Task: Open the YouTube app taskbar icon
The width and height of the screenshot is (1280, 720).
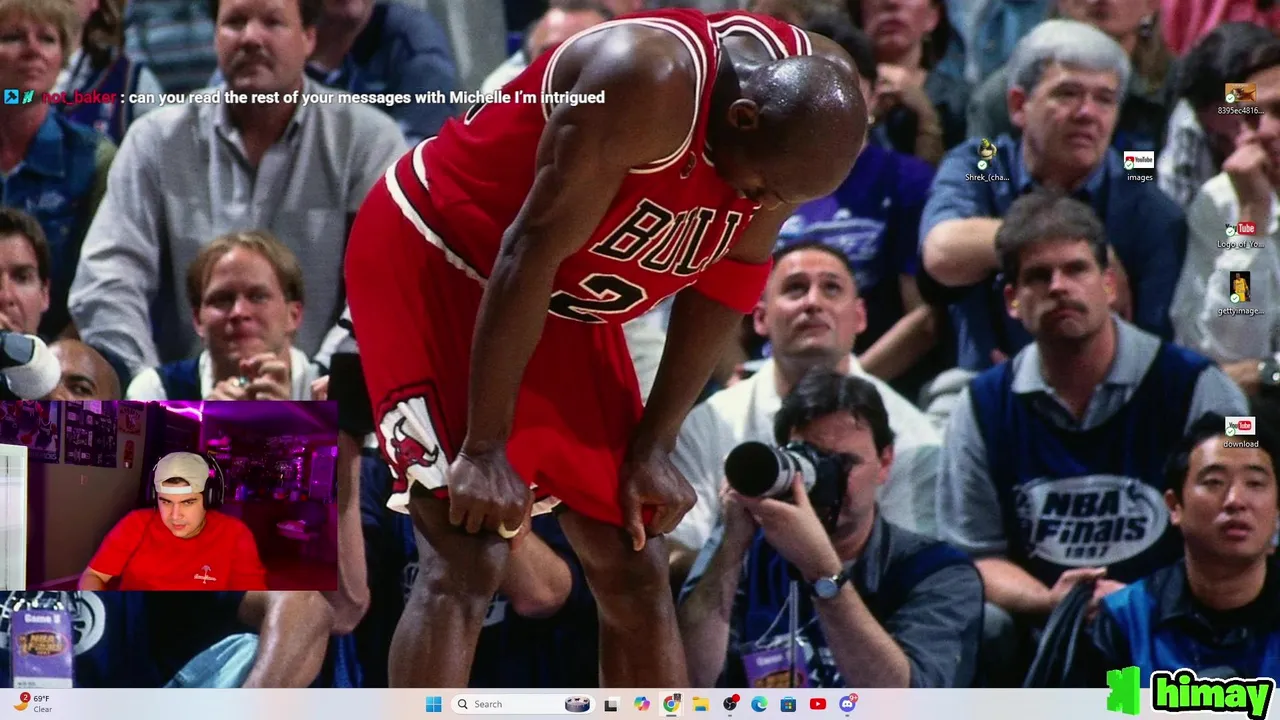Action: pyautogui.click(x=818, y=704)
